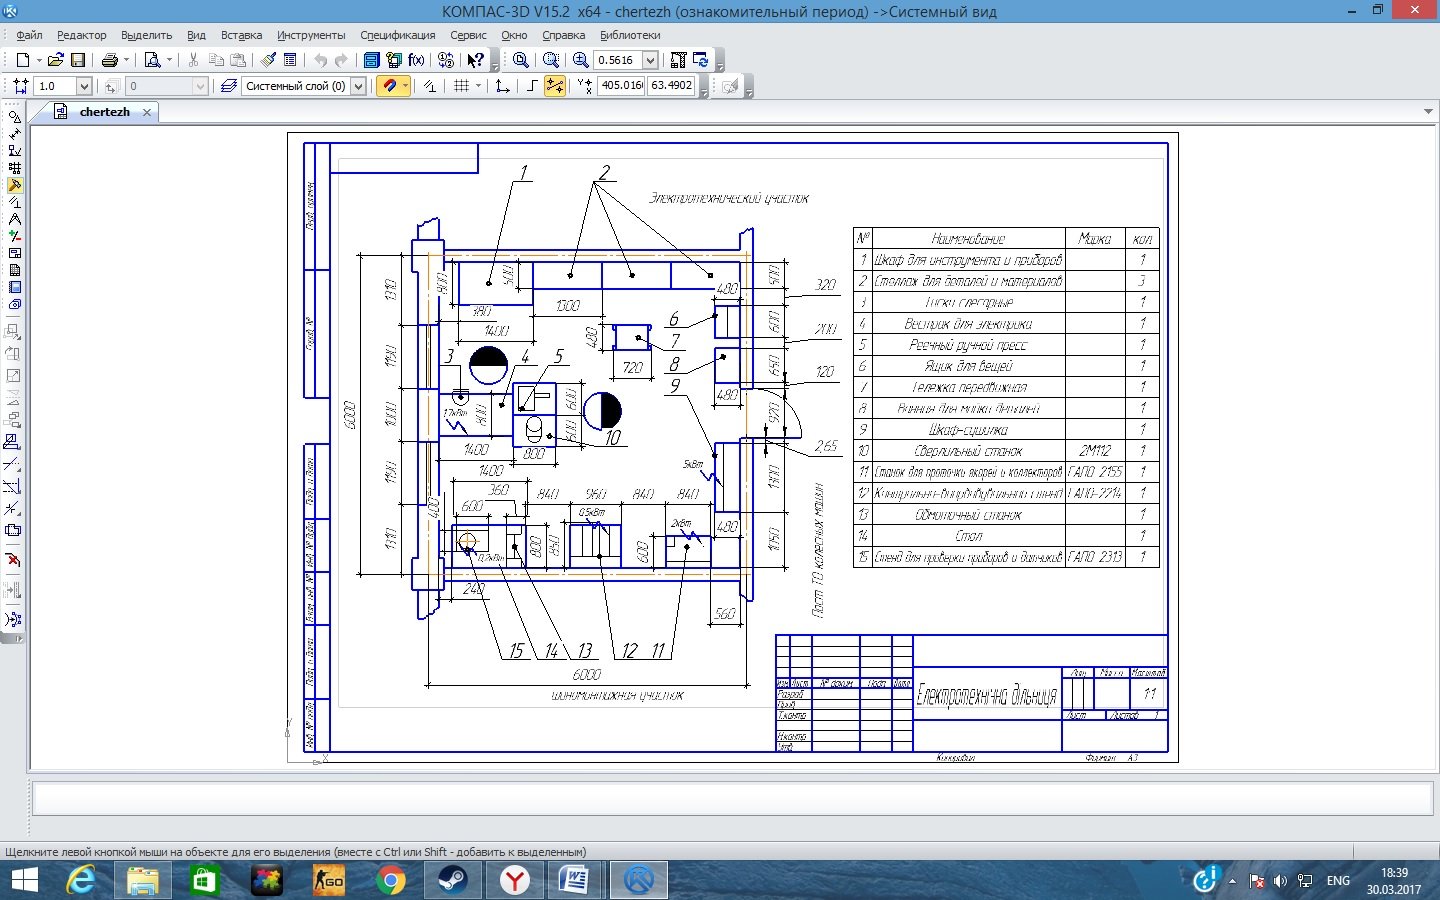Toggle the rounding mode button
Screen dimensions: 1440x900
(554, 86)
